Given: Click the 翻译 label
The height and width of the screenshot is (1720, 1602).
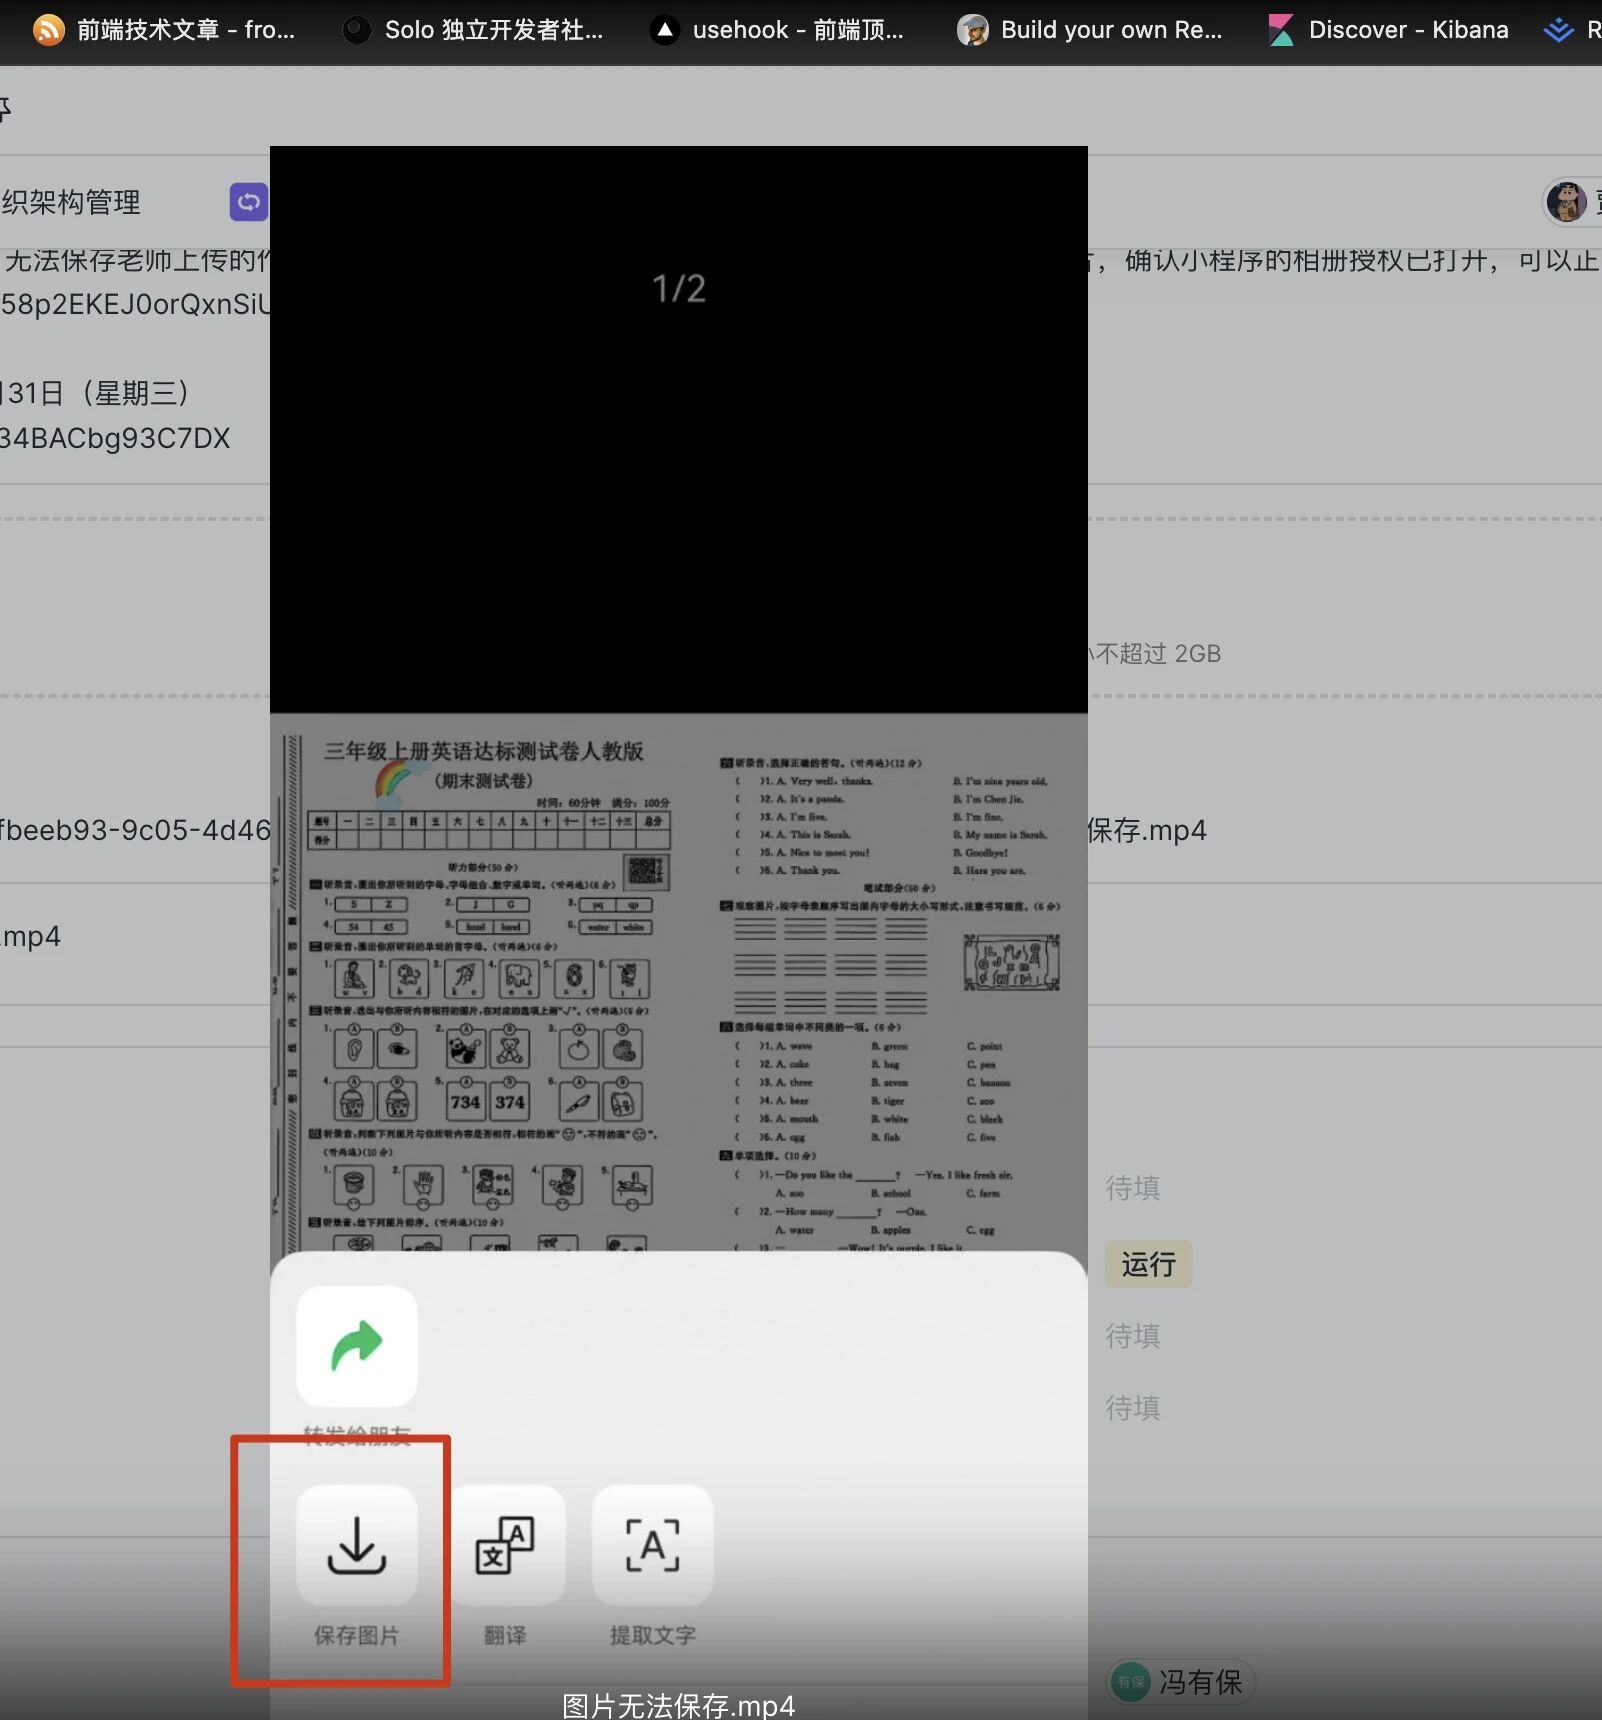Looking at the screenshot, I should (x=505, y=1635).
